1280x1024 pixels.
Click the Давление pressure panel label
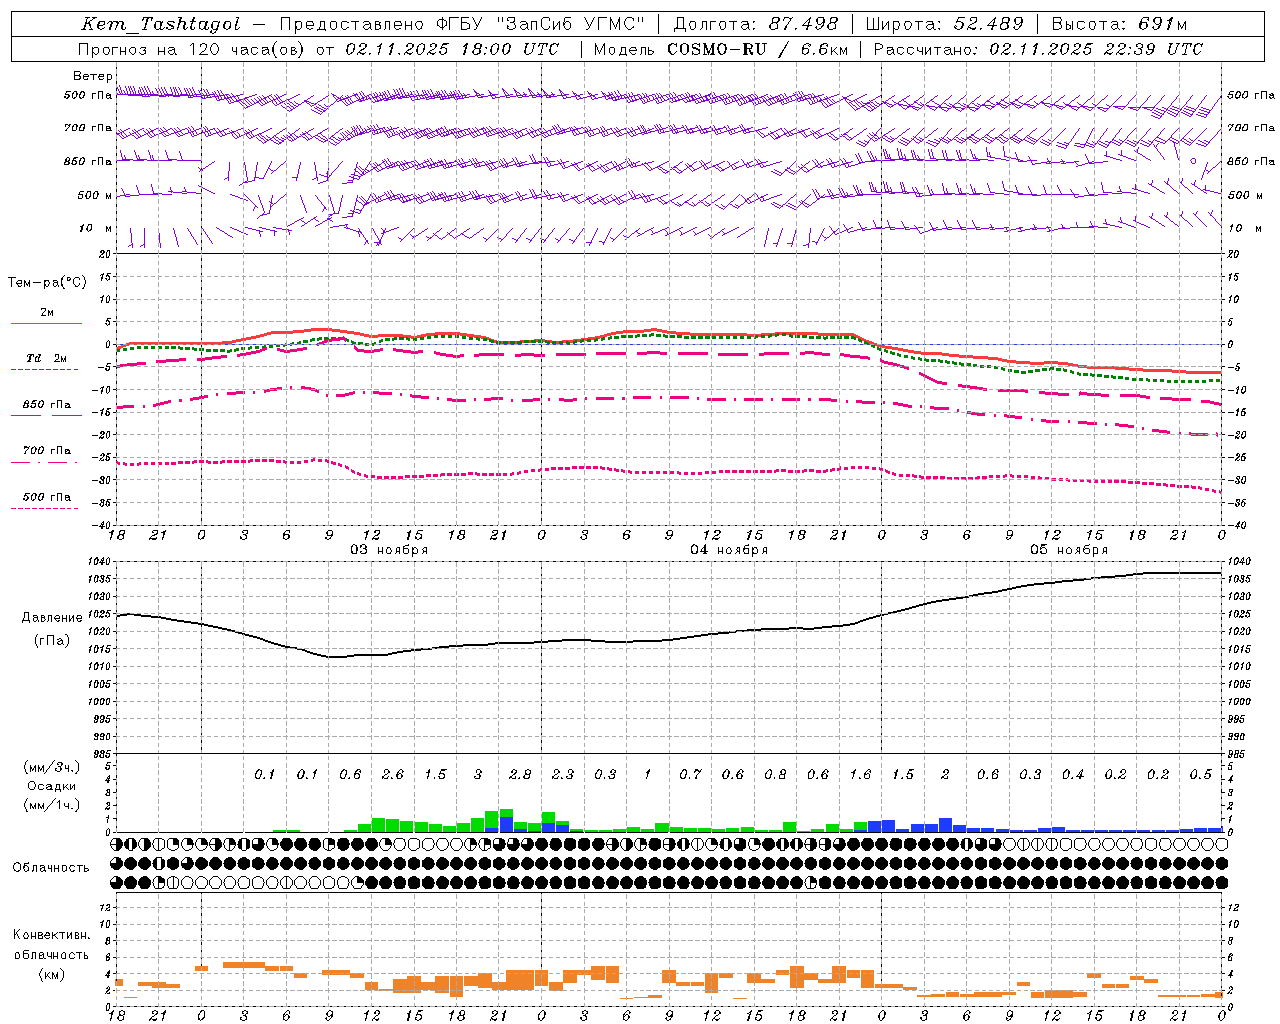[52, 618]
